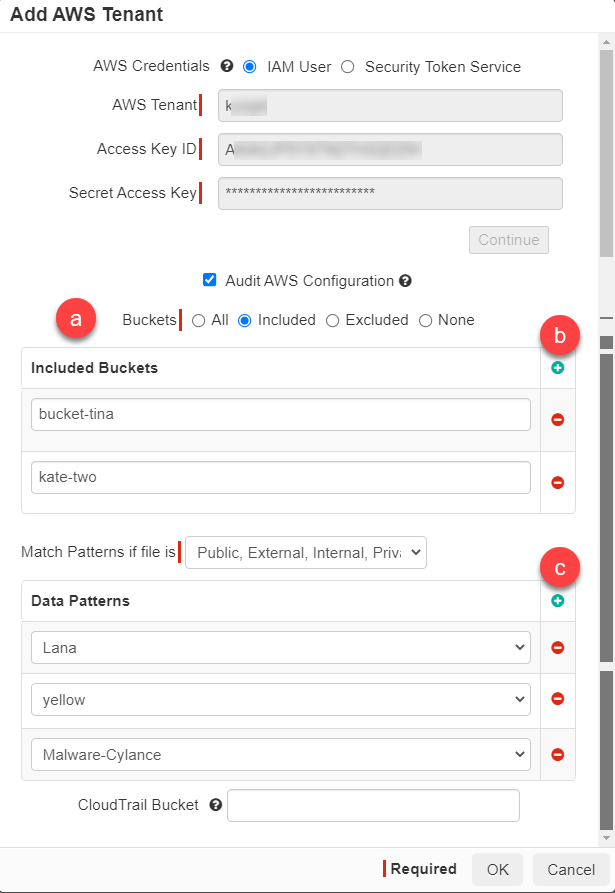Select the Security Token Service credential option
615x893 pixels.
click(x=349, y=66)
